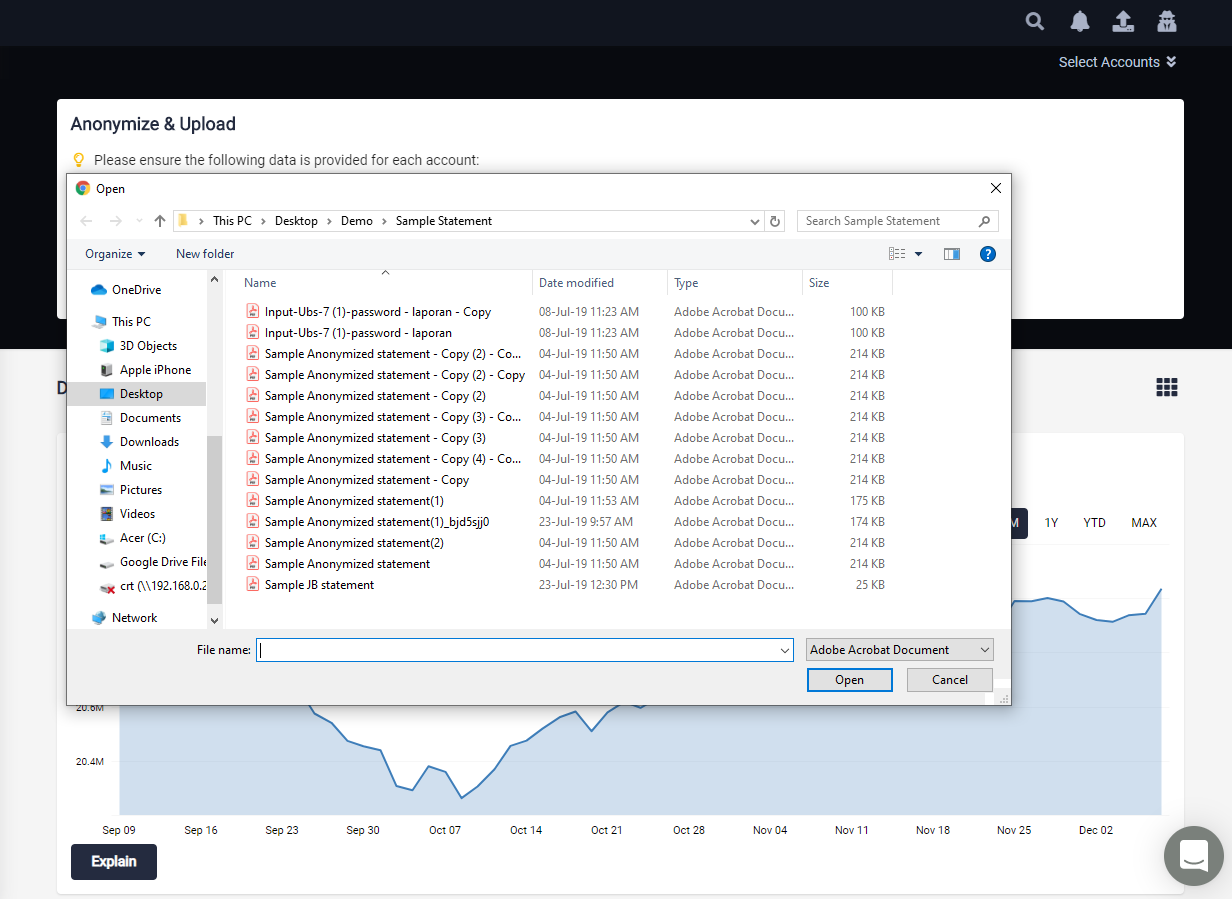Viewport: 1232px width, 899px height.
Task: Go forward in the Open dialog
Action: pos(116,221)
